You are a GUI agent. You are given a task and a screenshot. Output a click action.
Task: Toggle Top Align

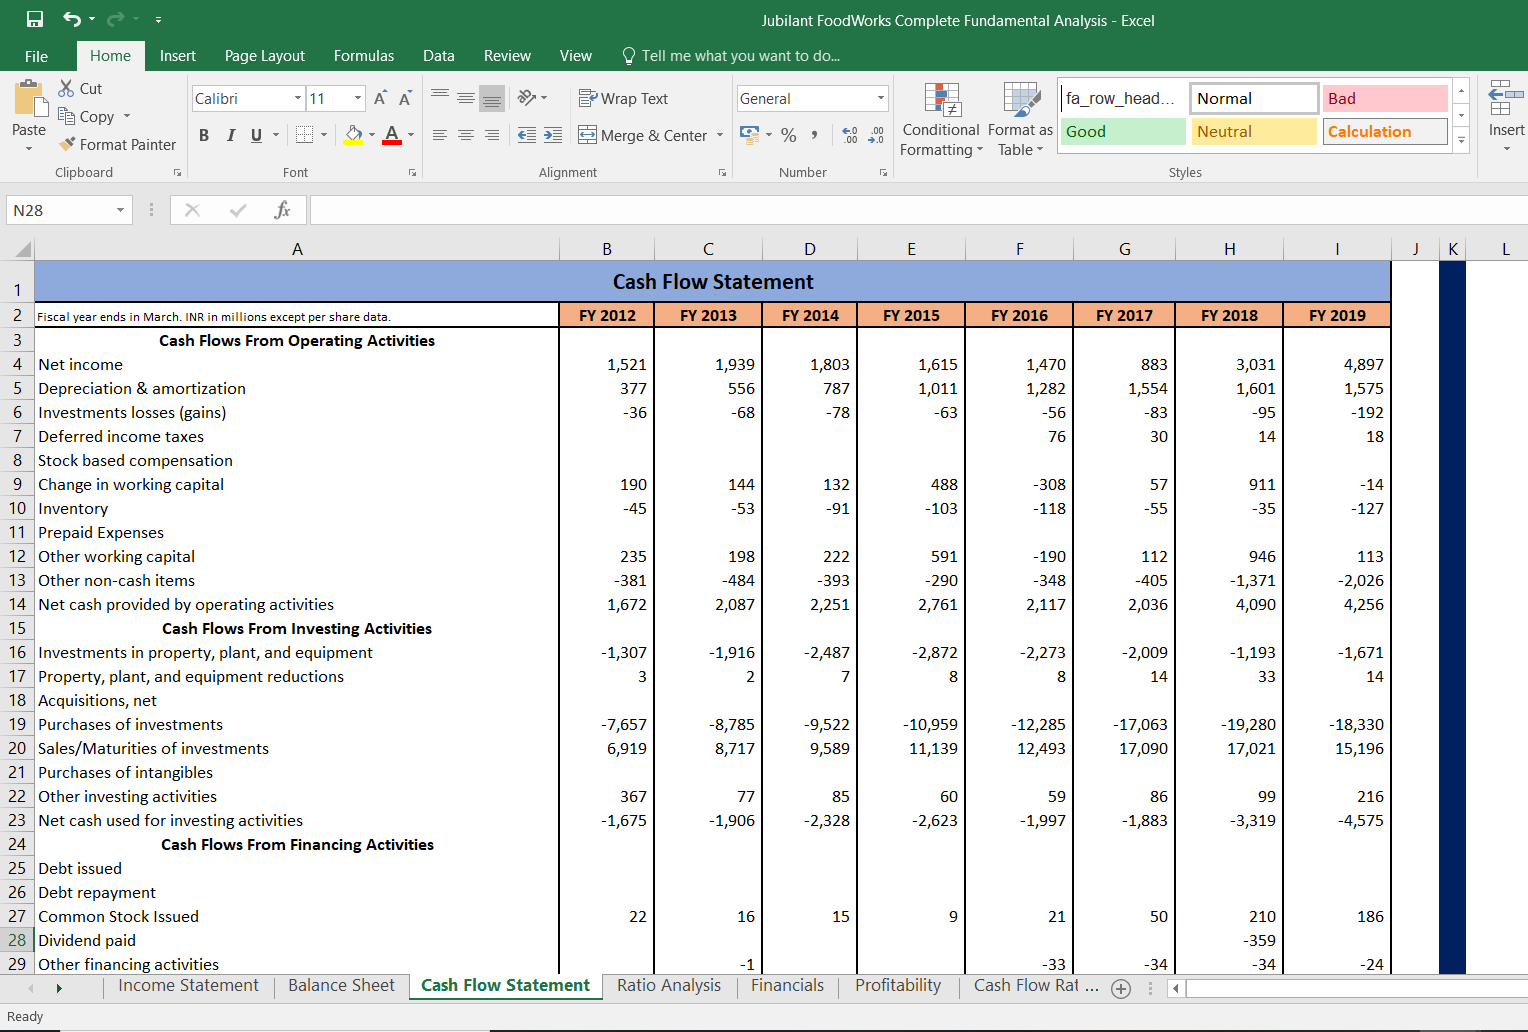click(440, 97)
